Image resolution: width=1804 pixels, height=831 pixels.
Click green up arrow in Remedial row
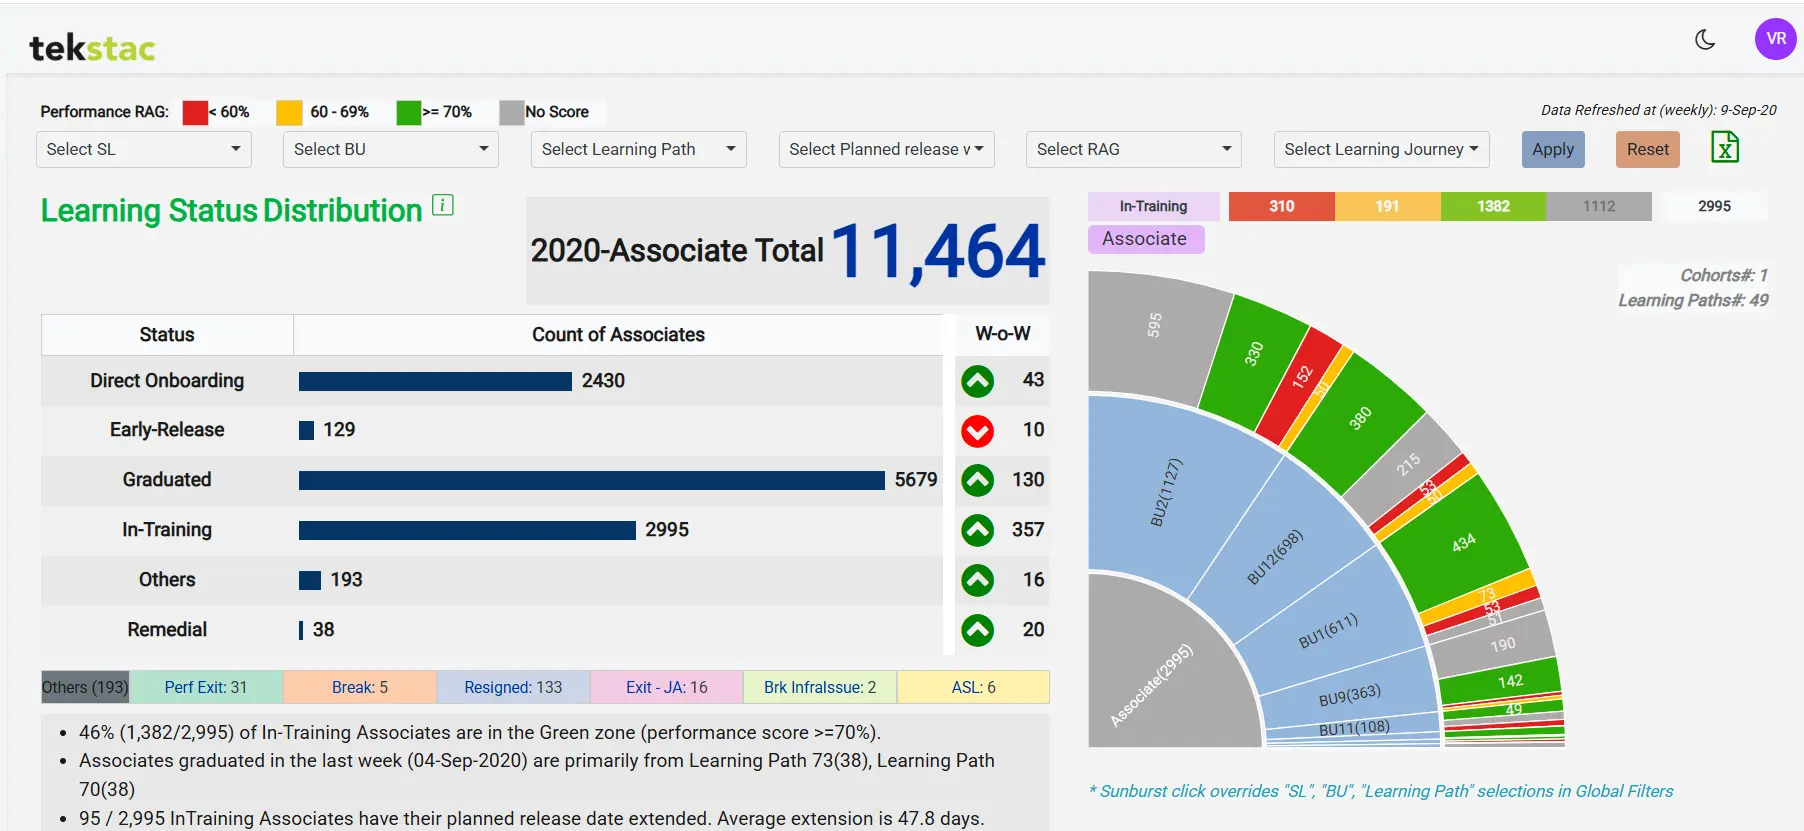[977, 630]
